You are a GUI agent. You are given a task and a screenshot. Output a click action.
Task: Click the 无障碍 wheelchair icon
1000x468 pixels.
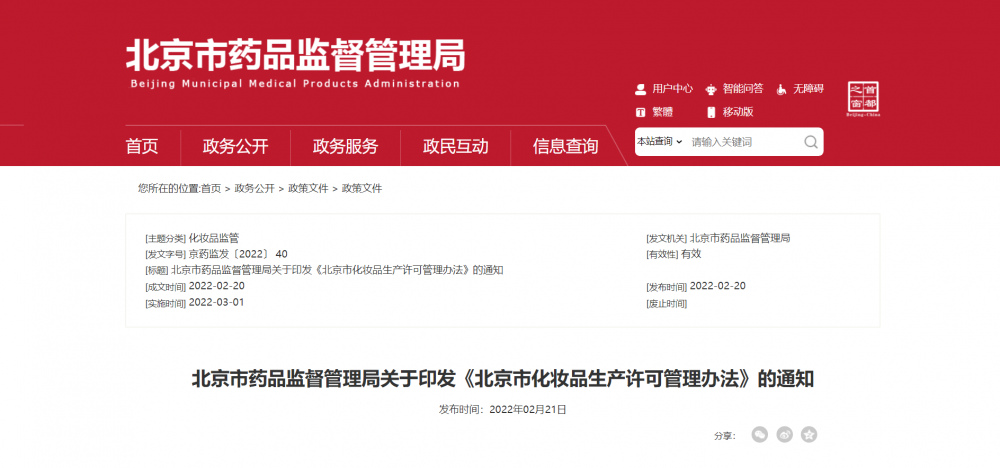coord(781,89)
